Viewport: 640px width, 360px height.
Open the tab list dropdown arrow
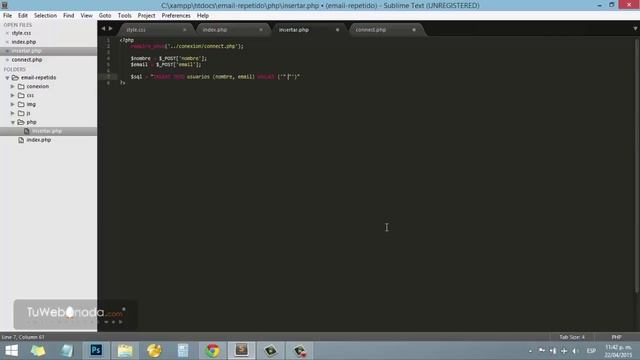click(x=635, y=29)
